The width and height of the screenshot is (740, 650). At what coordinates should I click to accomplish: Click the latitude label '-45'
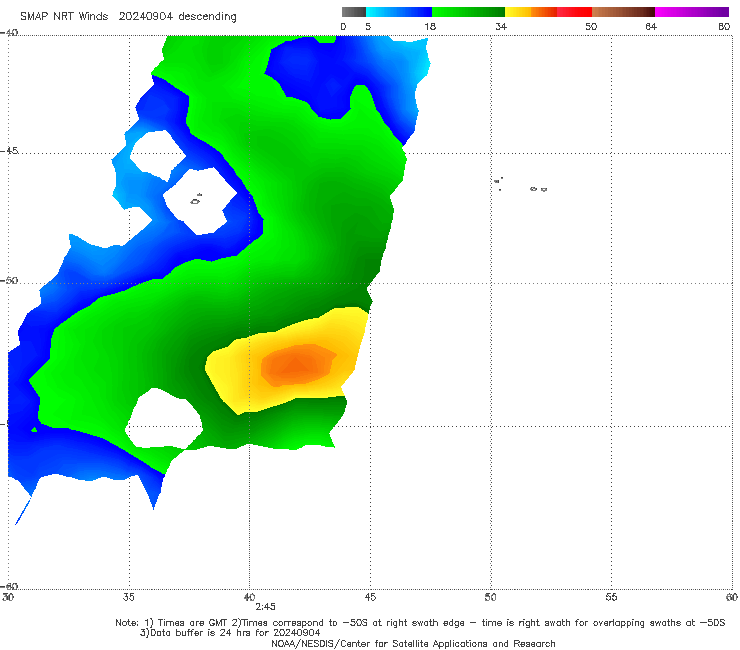[9, 151]
